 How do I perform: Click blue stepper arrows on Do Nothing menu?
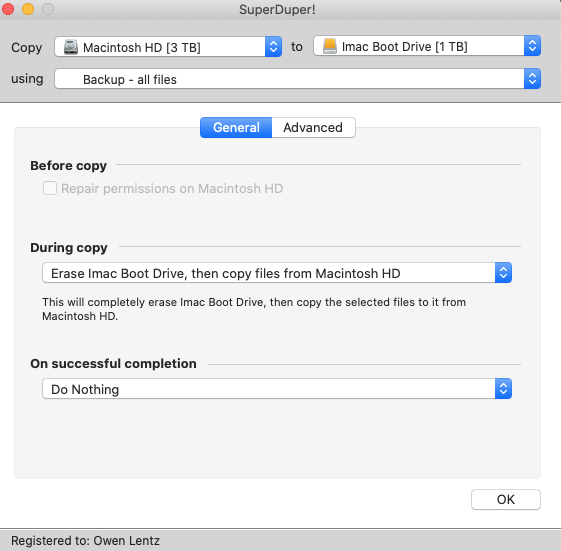point(503,389)
